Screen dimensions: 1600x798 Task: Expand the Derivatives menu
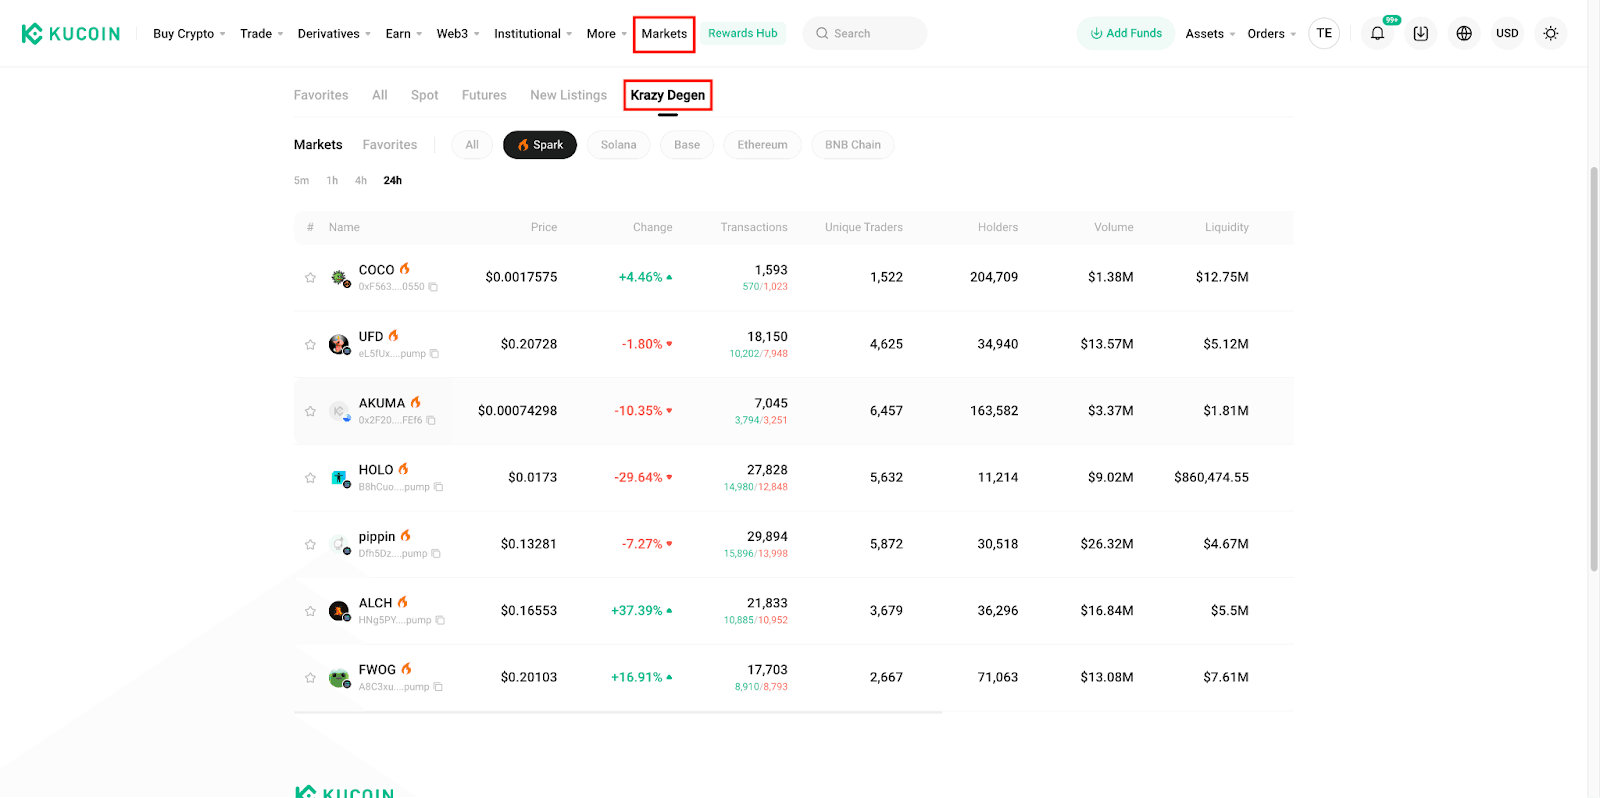click(x=334, y=34)
